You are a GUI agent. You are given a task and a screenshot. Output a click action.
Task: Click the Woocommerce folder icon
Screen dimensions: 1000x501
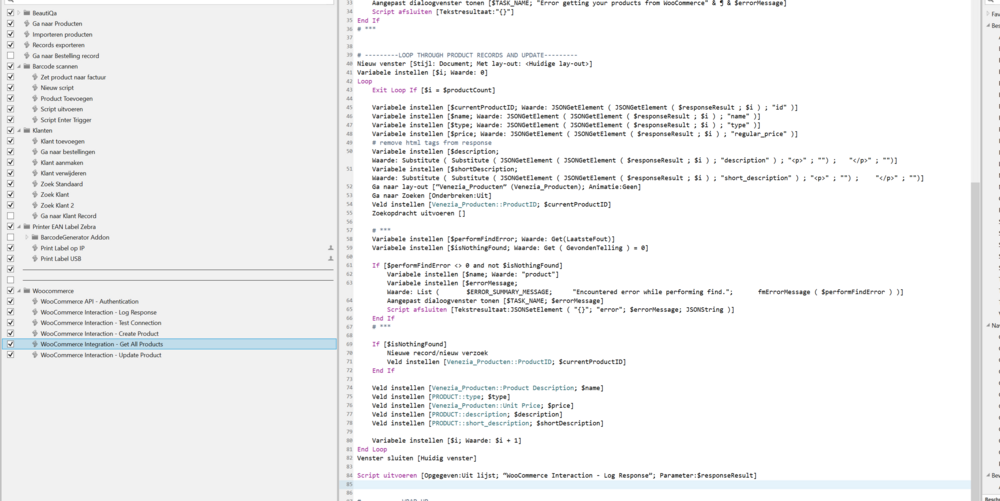coord(27,291)
